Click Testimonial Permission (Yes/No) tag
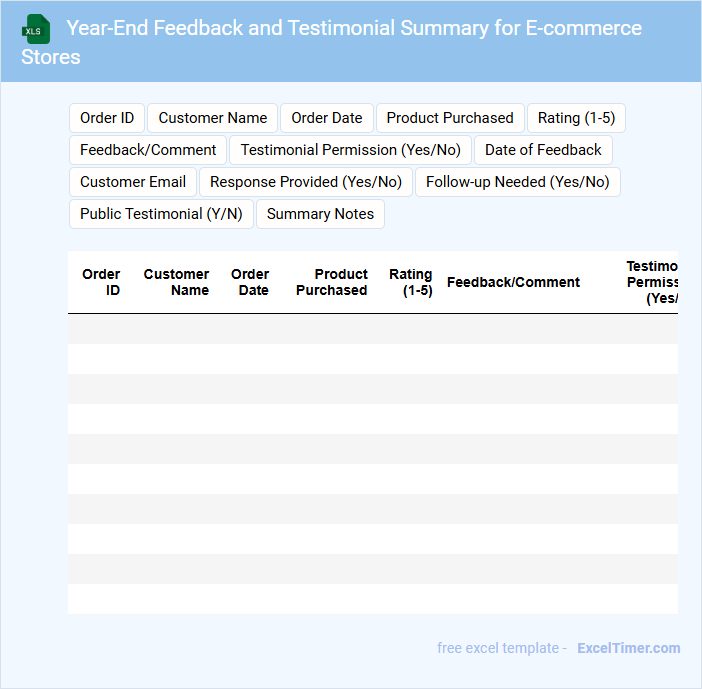This screenshot has height=689, width=702. [351, 150]
